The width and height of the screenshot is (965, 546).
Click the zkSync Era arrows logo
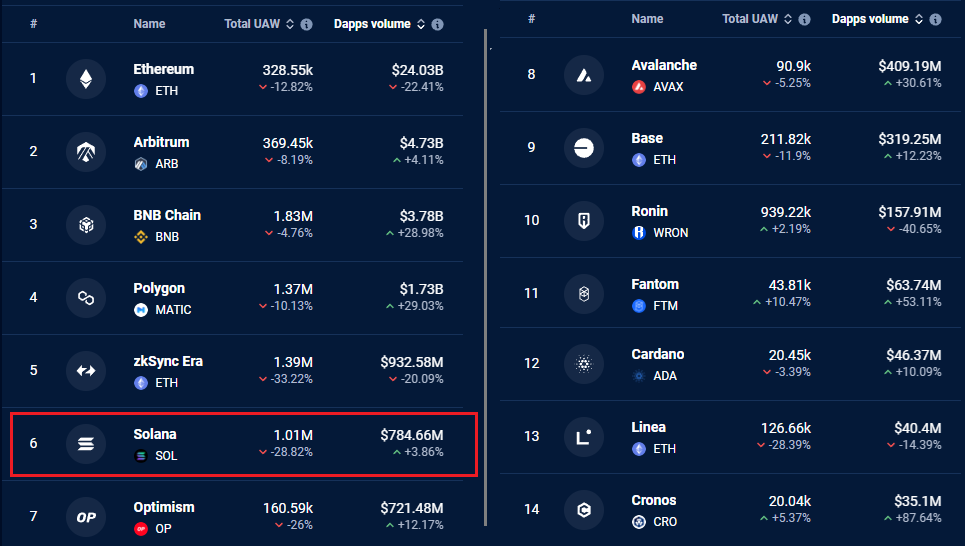[x=86, y=371]
